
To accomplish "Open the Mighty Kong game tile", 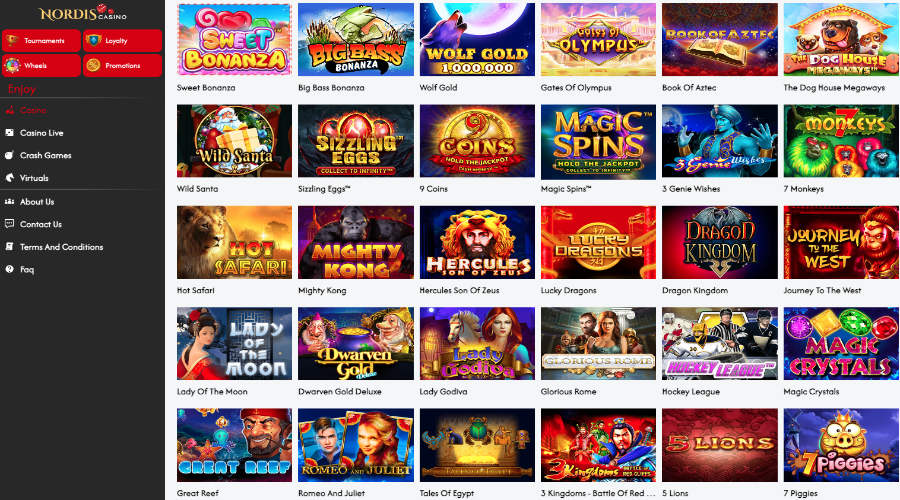I will pos(356,242).
